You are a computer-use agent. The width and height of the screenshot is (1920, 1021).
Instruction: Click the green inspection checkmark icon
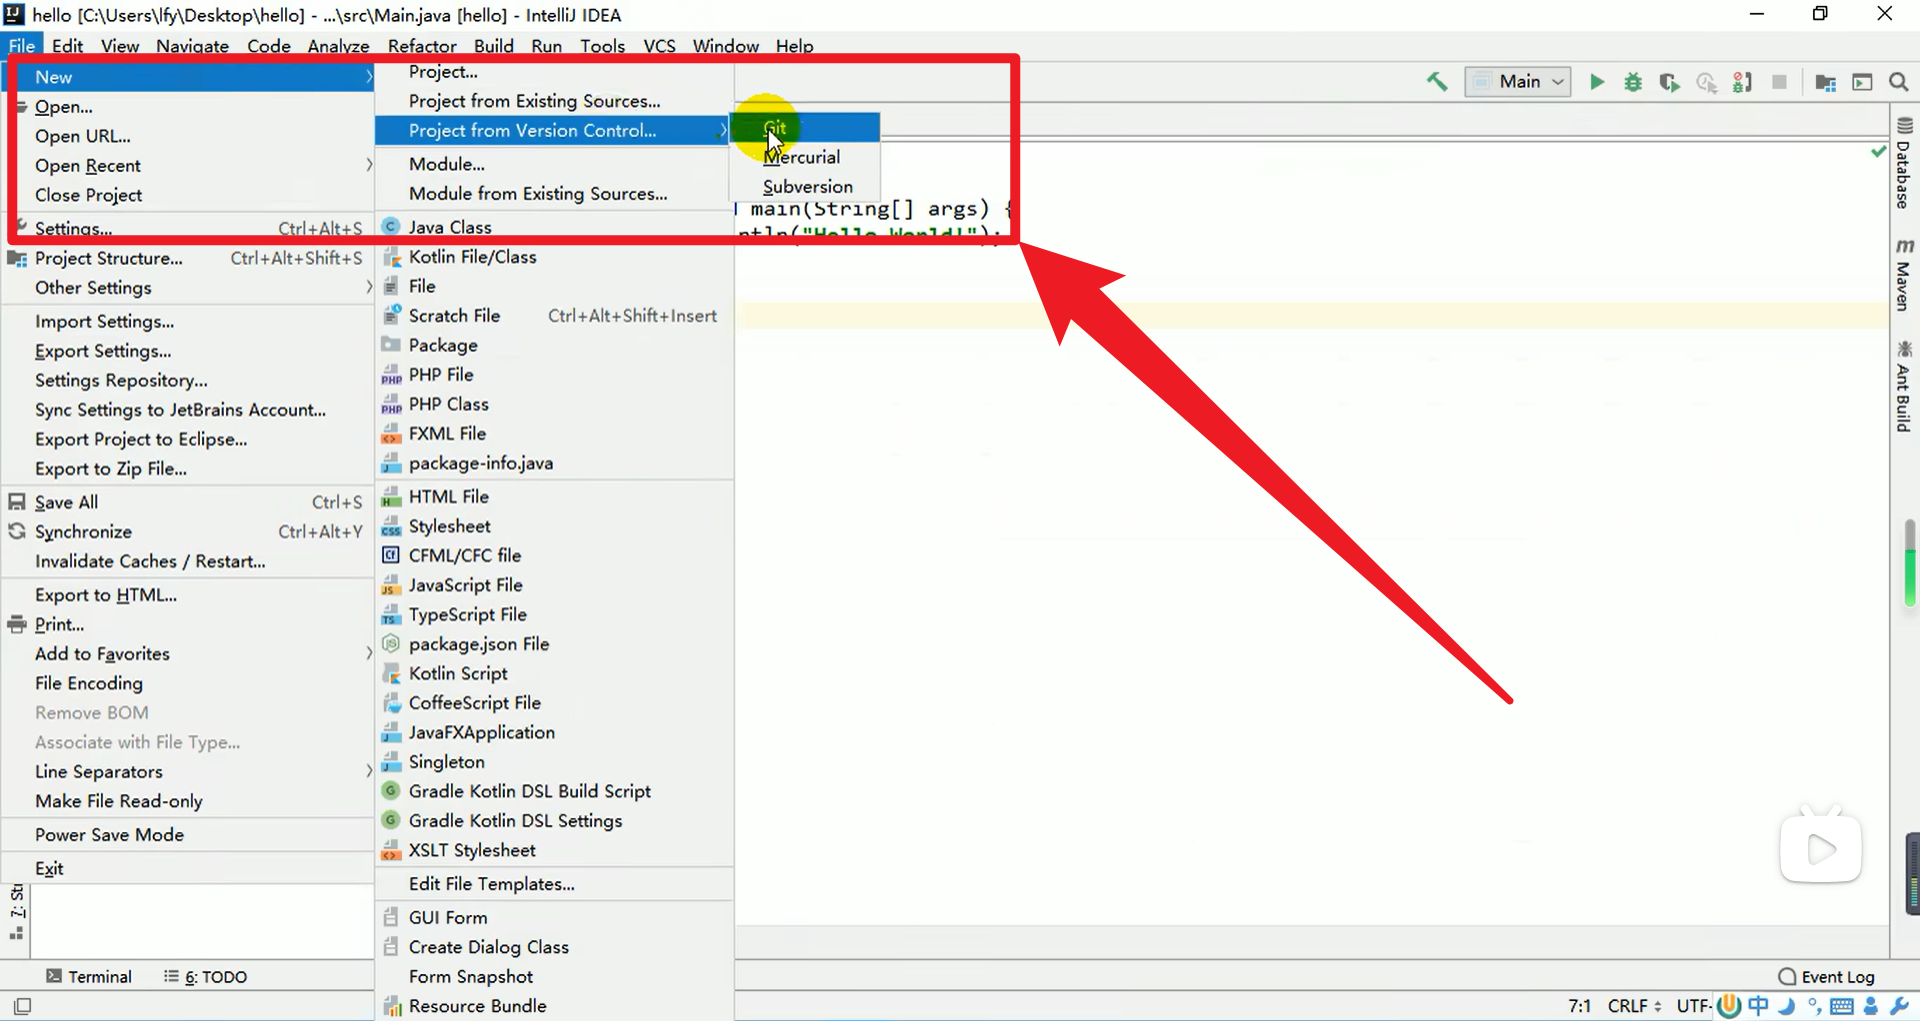tap(1879, 151)
